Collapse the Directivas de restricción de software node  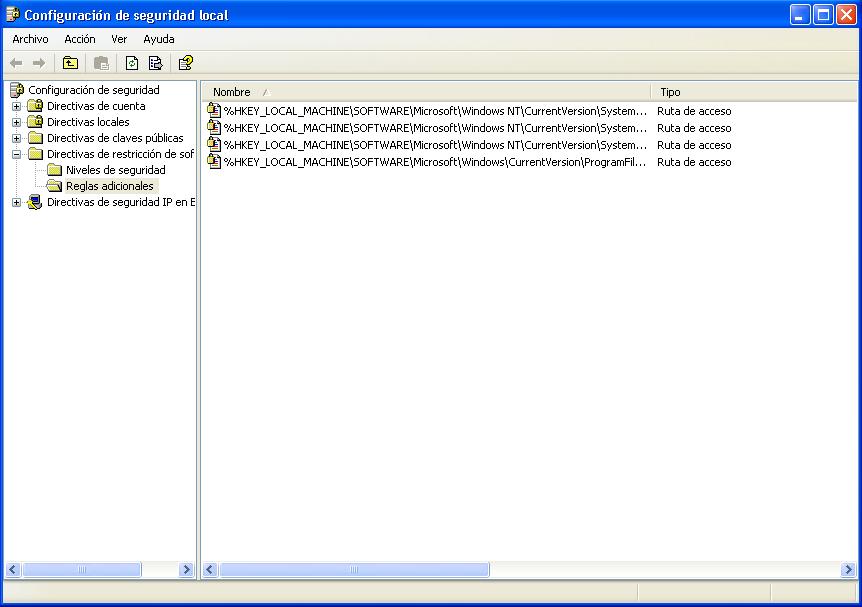[x=16, y=154]
